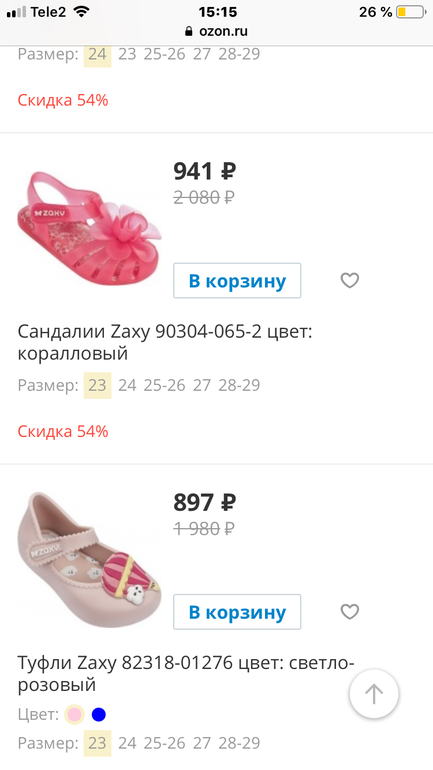Choose size 25-26 for coral sandals
Image resolution: width=433 pixels, height=770 pixels.
pyautogui.click(x=164, y=385)
